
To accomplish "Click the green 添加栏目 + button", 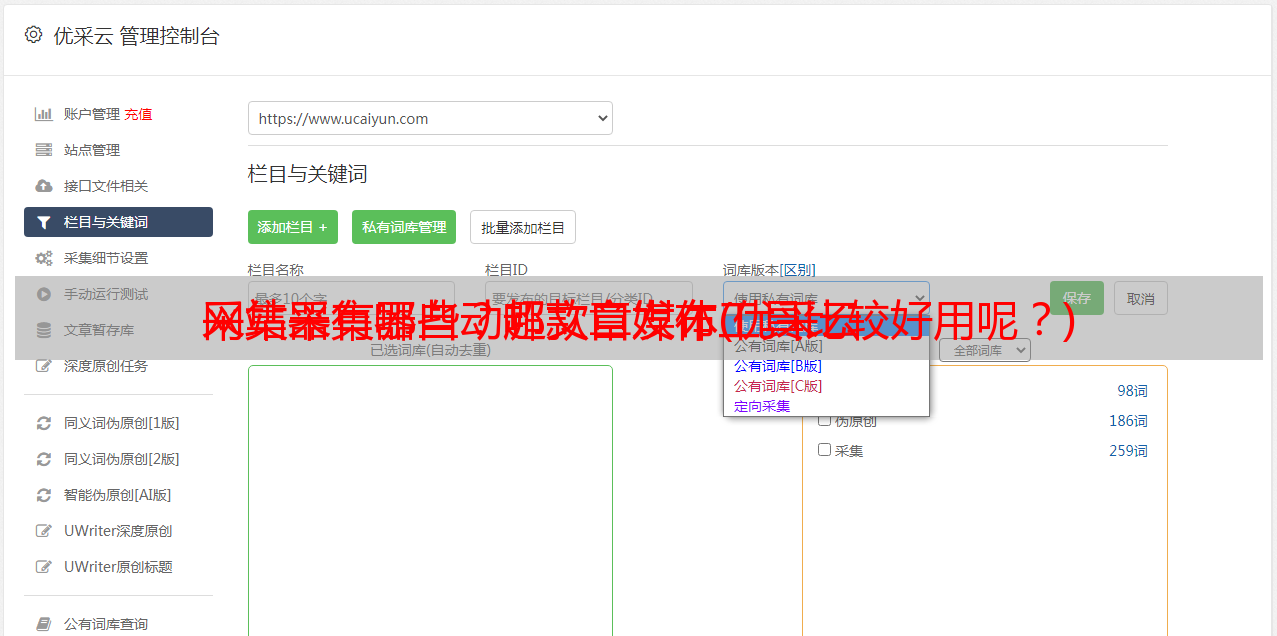I will [293, 227].
